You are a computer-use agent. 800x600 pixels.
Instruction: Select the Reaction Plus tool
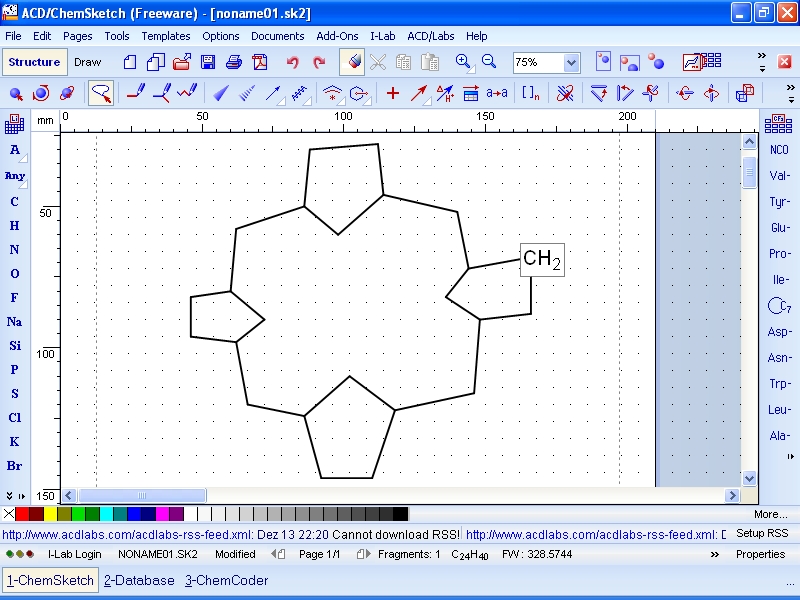click(x=392, y=94)
